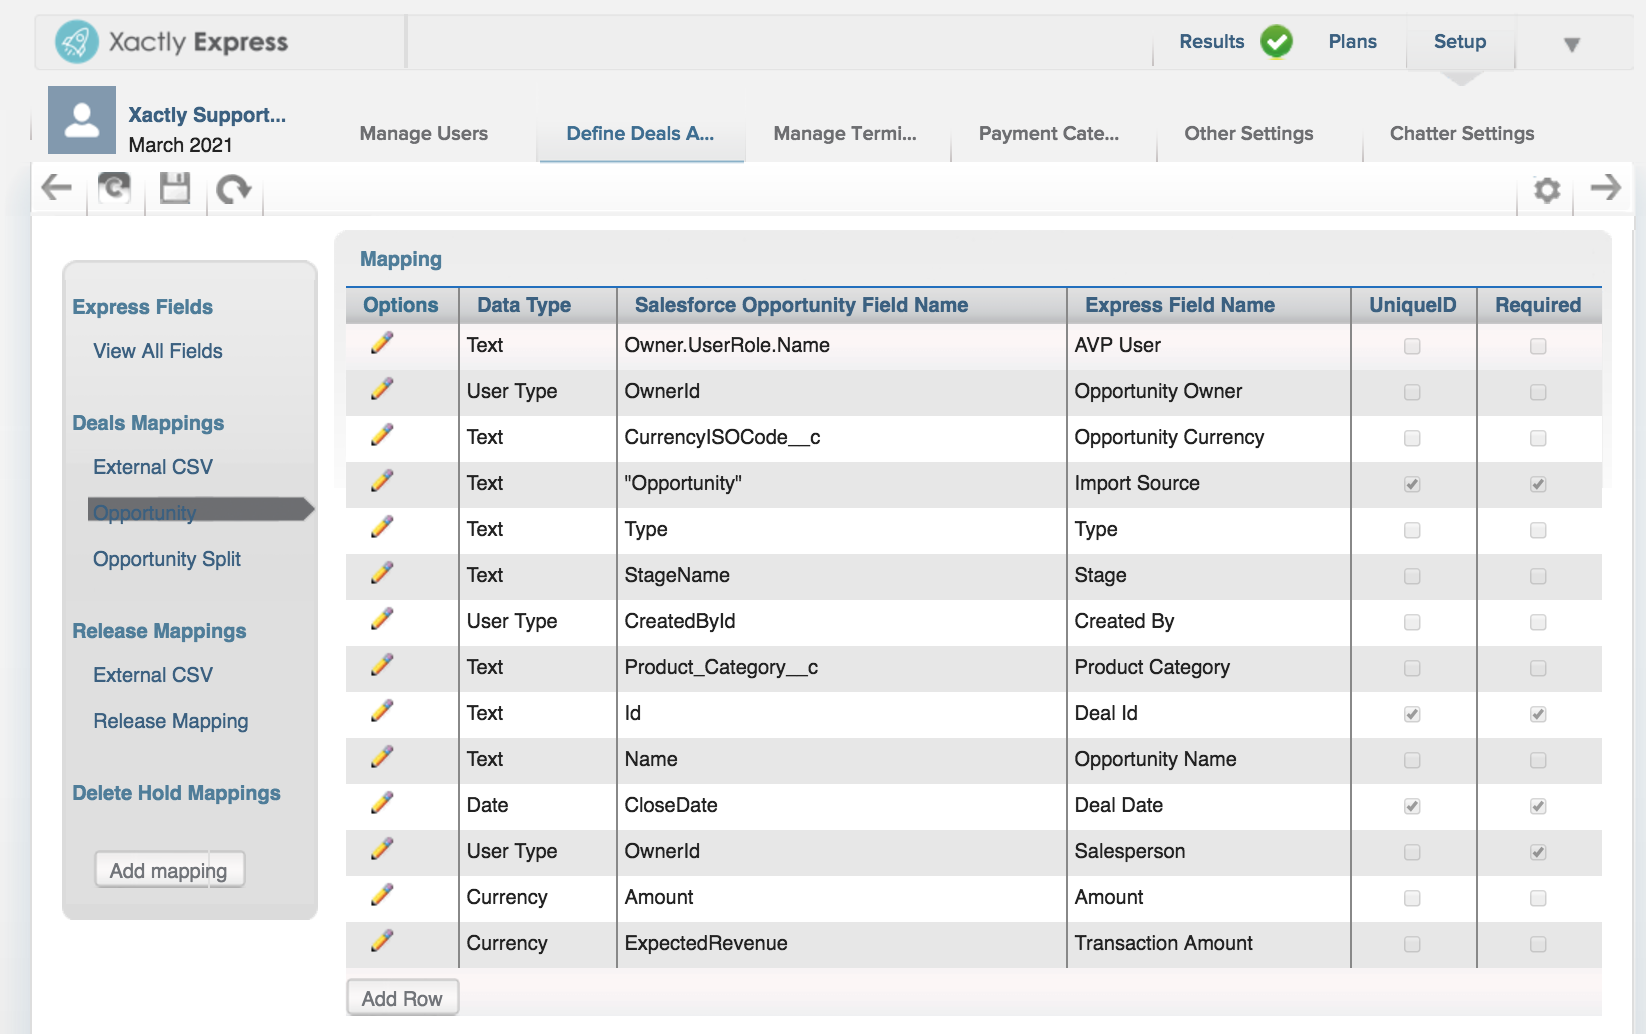
Task: Click the Add mapping button
Action: [169, 870]
